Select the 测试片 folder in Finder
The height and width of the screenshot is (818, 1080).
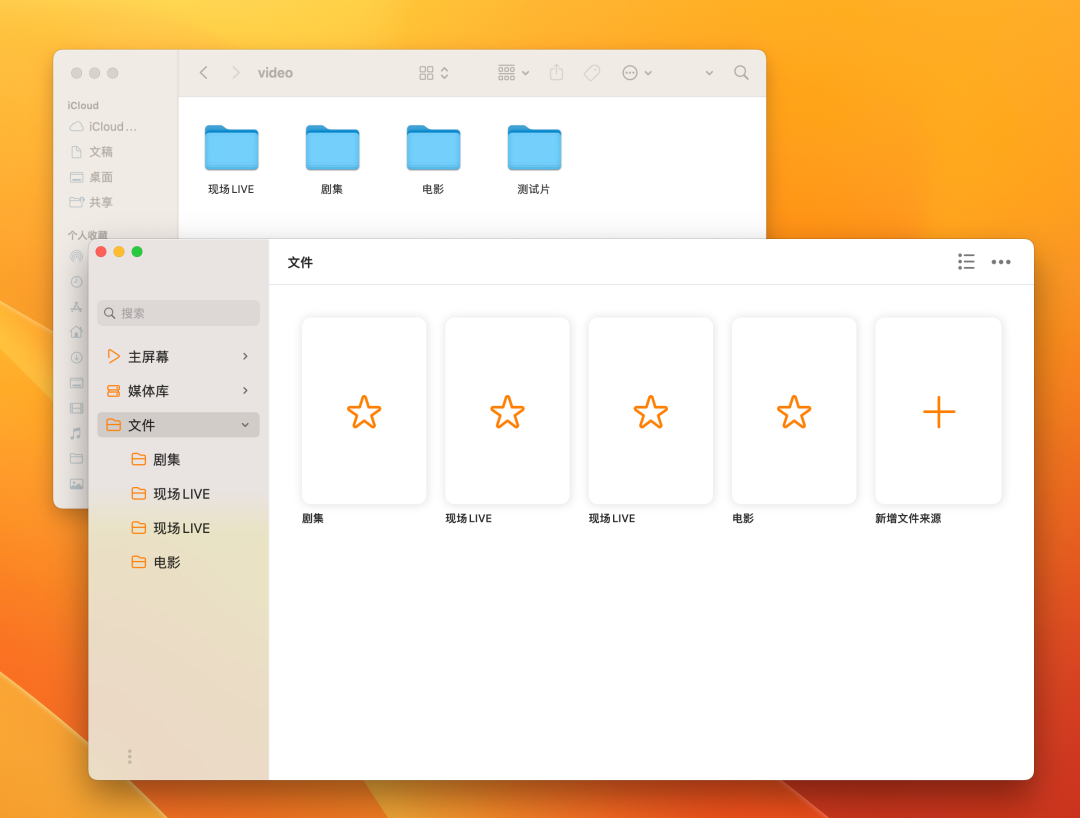[x=534, y=160]
